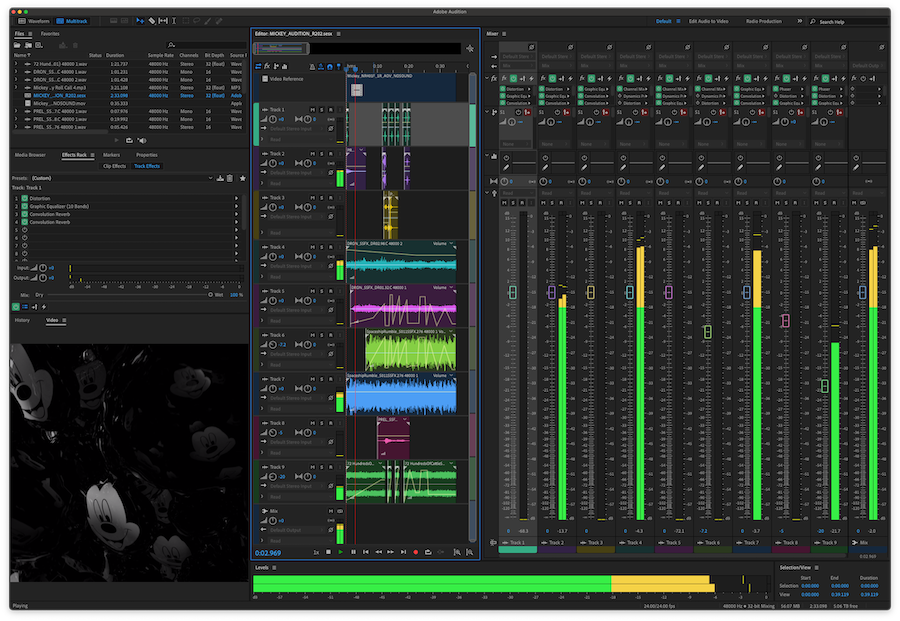Viewport: 900px width, 621px height.
Task: Click the Move tool in top toolbar
Action: (138, 20)
